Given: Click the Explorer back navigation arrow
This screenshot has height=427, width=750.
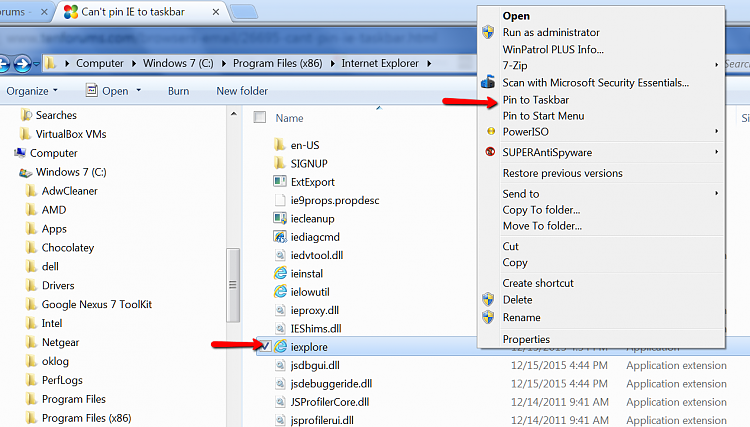Looking at the screenshot, I should [x=4, y=64].
